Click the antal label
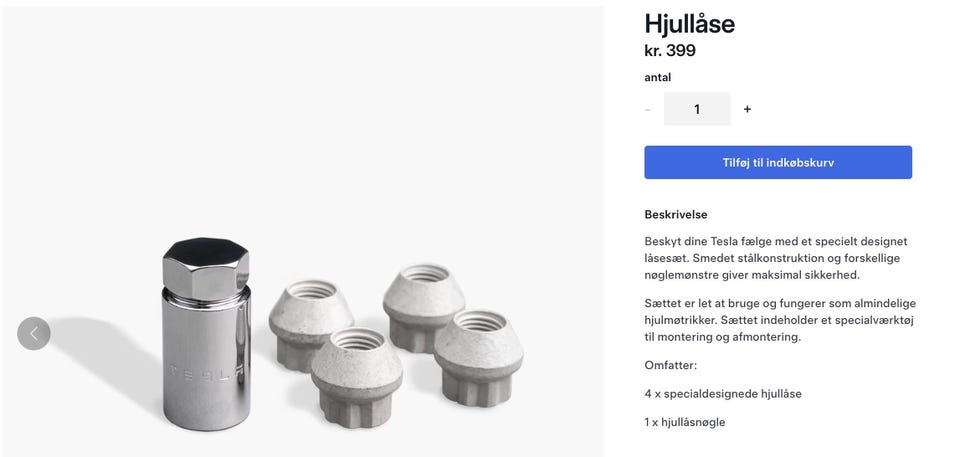The image size is (960, 457). (658, 78)
